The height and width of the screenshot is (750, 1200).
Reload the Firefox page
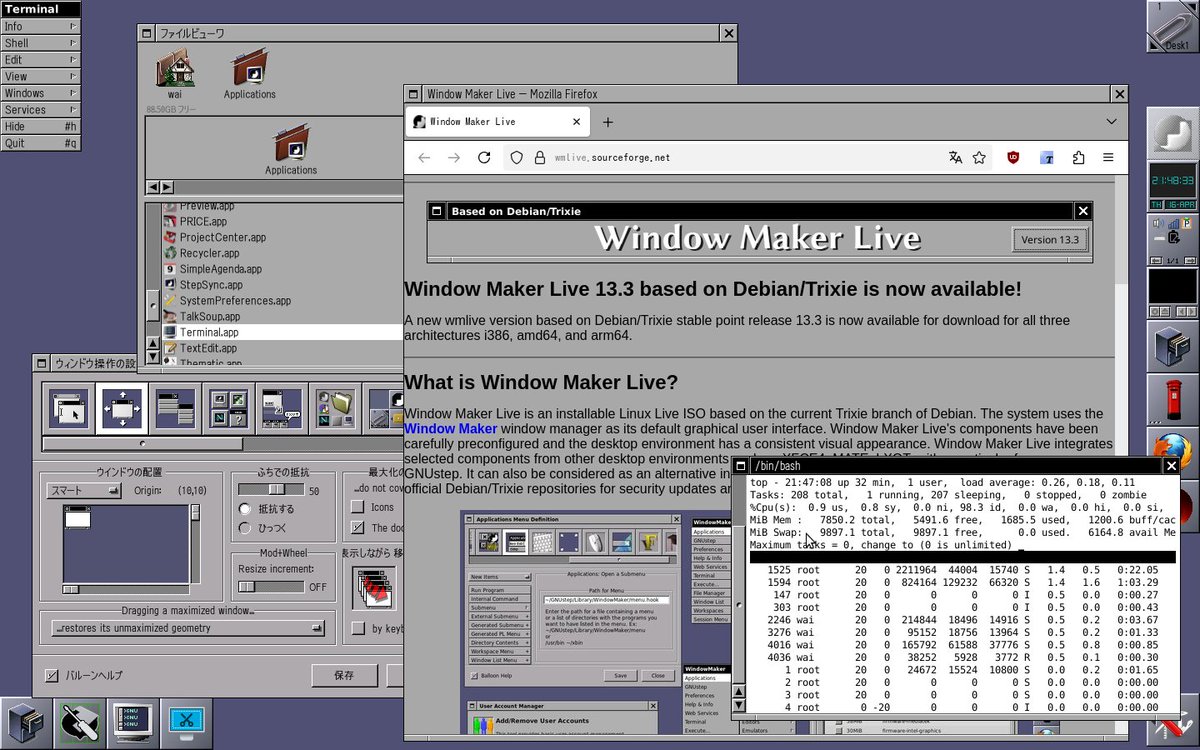click(x=484, y=158)
